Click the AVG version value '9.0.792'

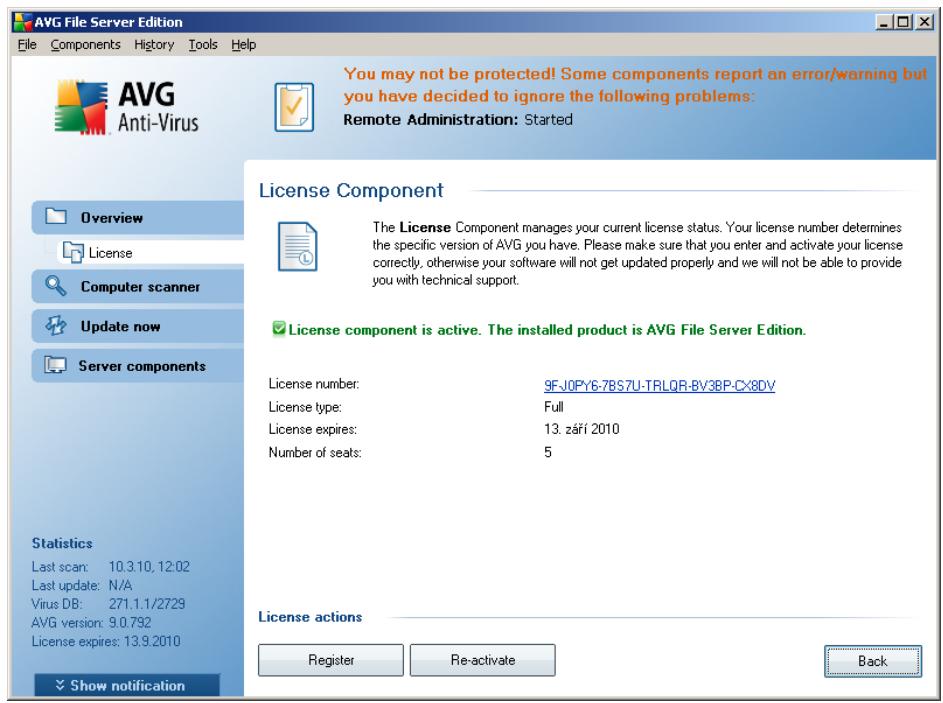click(x=130, y=622)
